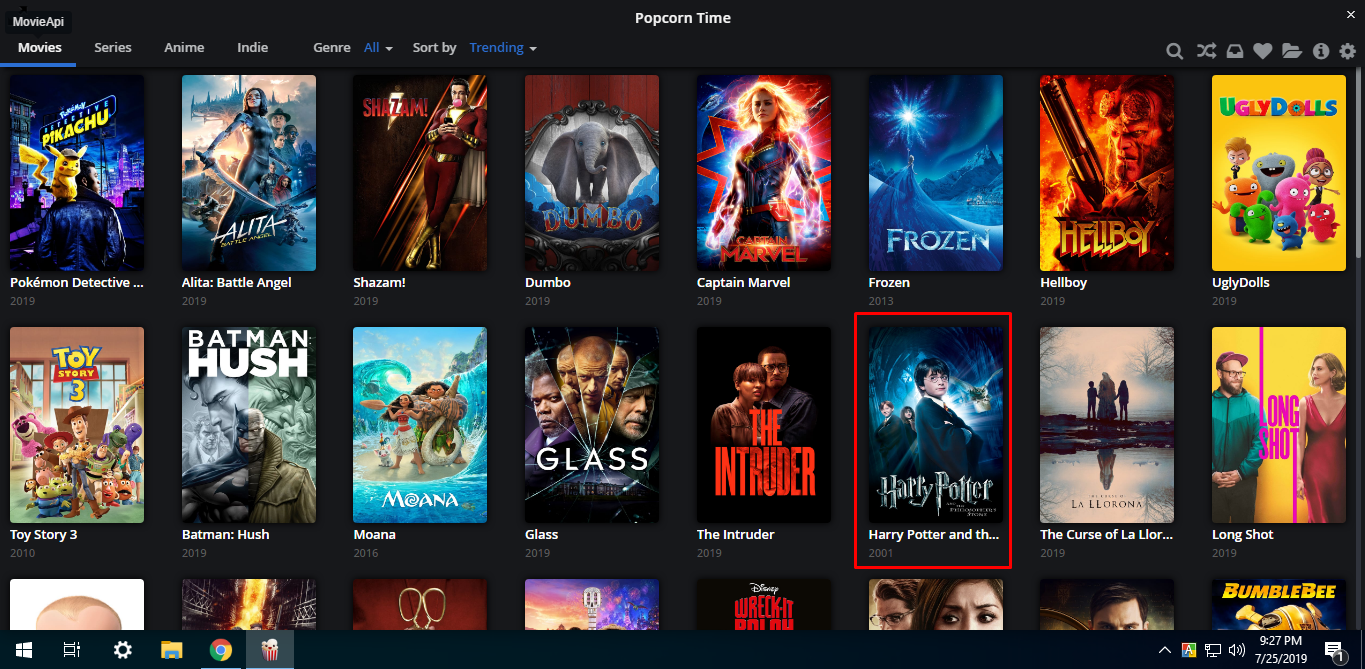
Task: Click the Windows Start button
Action: (22, 650)
